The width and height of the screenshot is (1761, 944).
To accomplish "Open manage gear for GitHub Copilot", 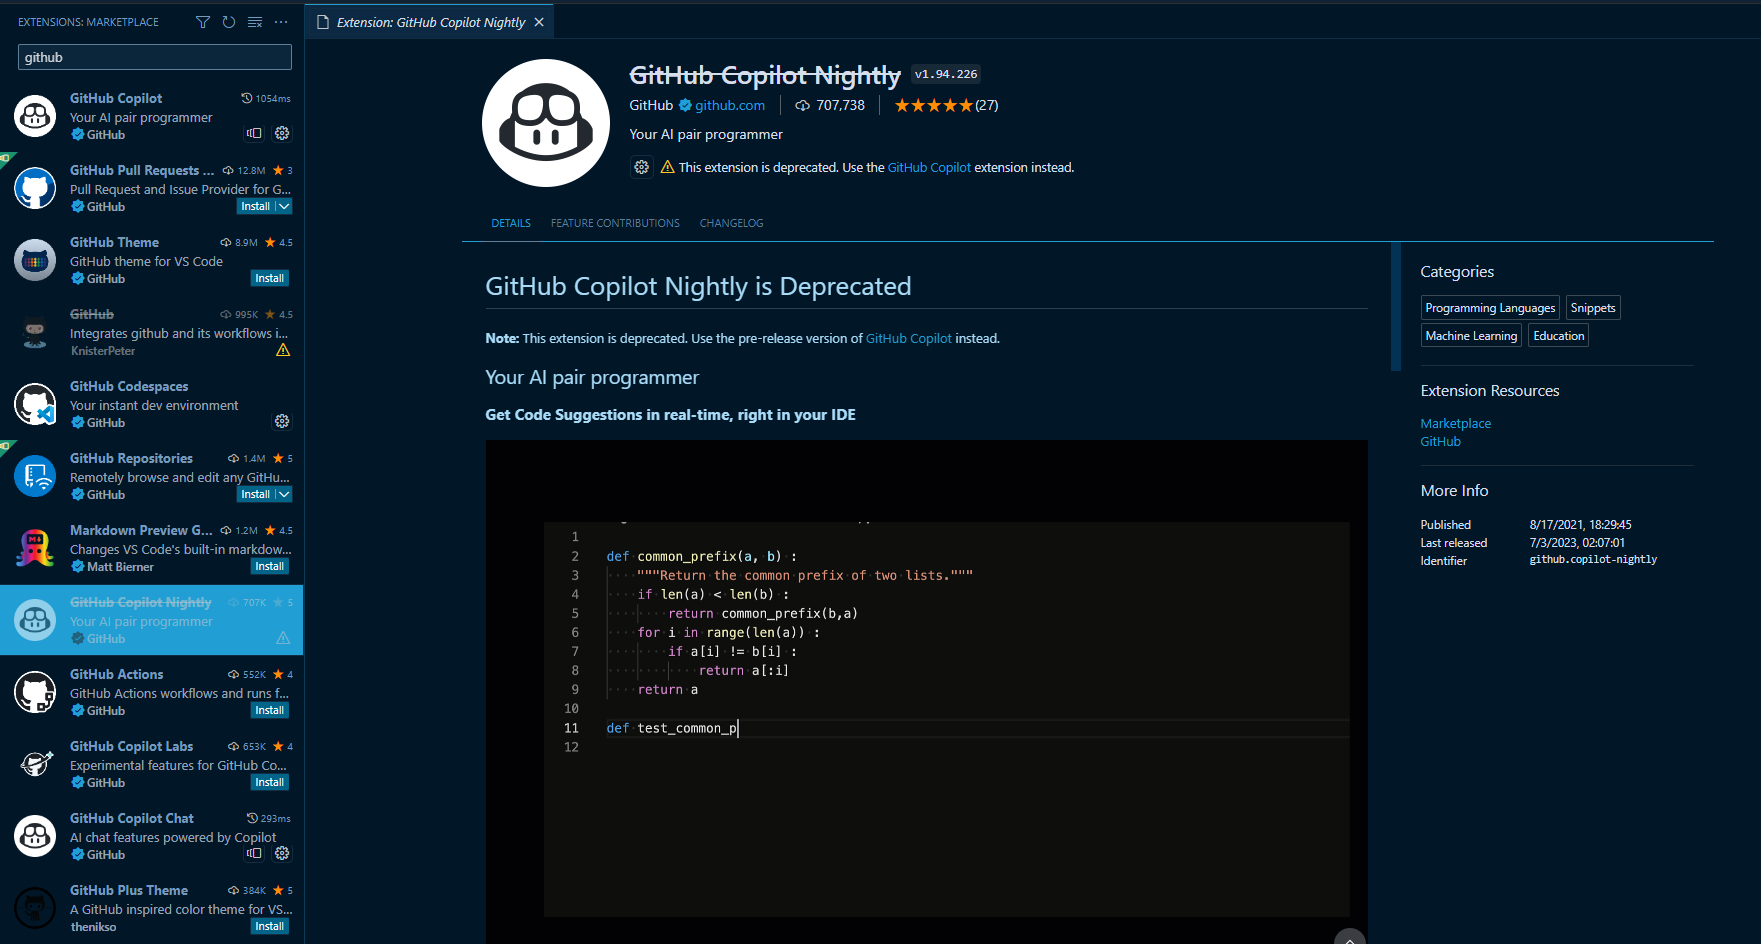I will tap(282, 133).
